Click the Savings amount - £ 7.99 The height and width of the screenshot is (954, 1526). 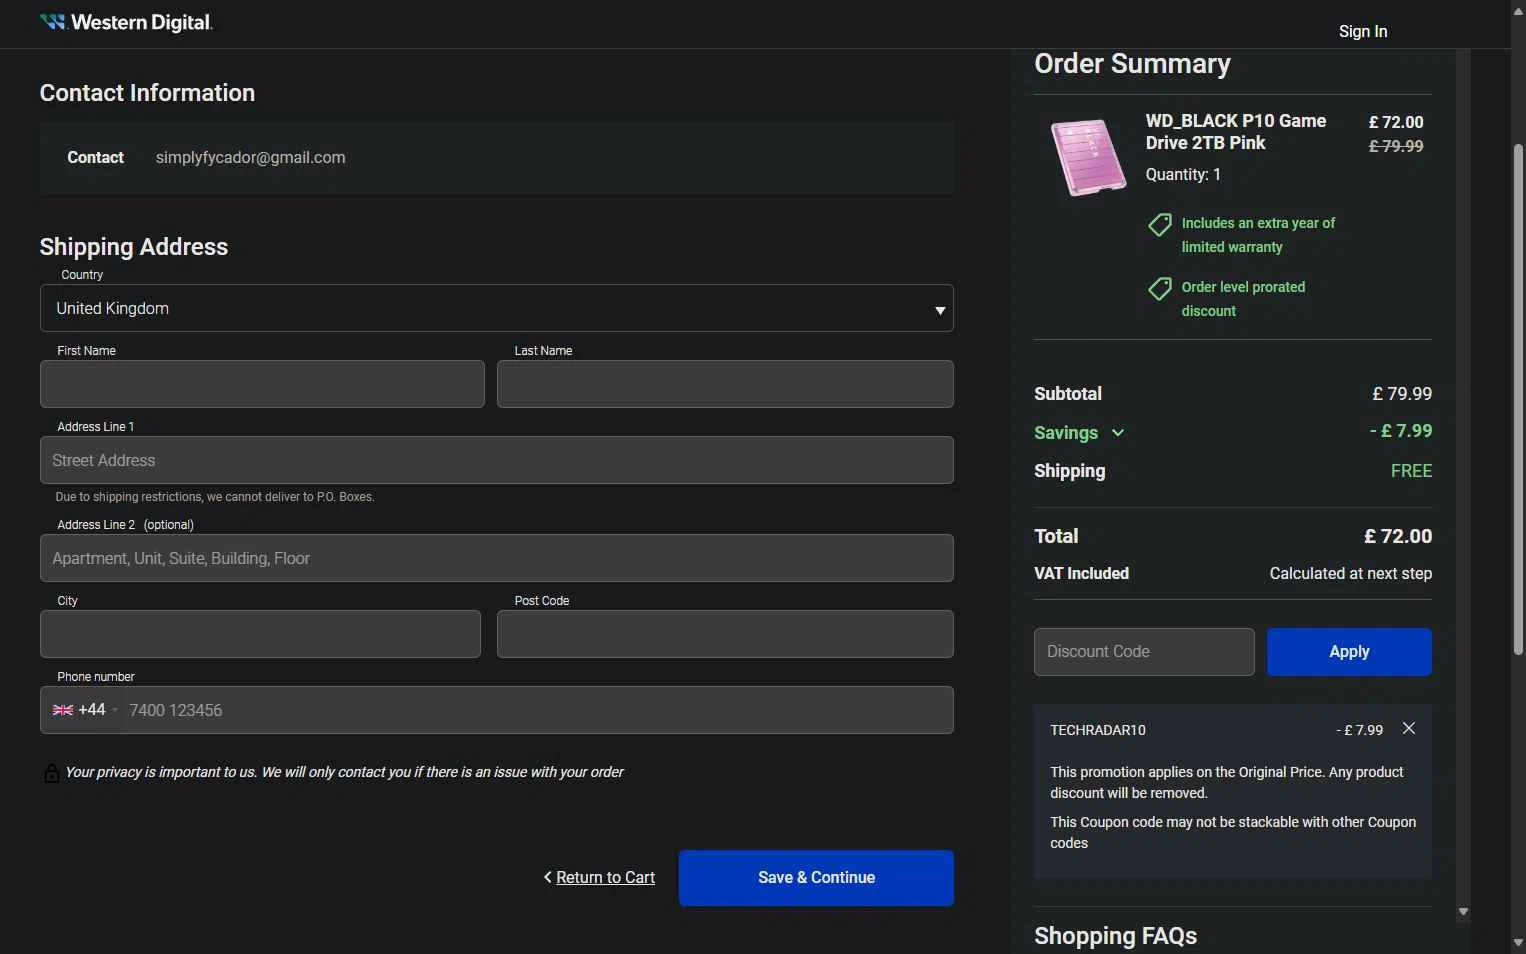[x=1401, y=431]
